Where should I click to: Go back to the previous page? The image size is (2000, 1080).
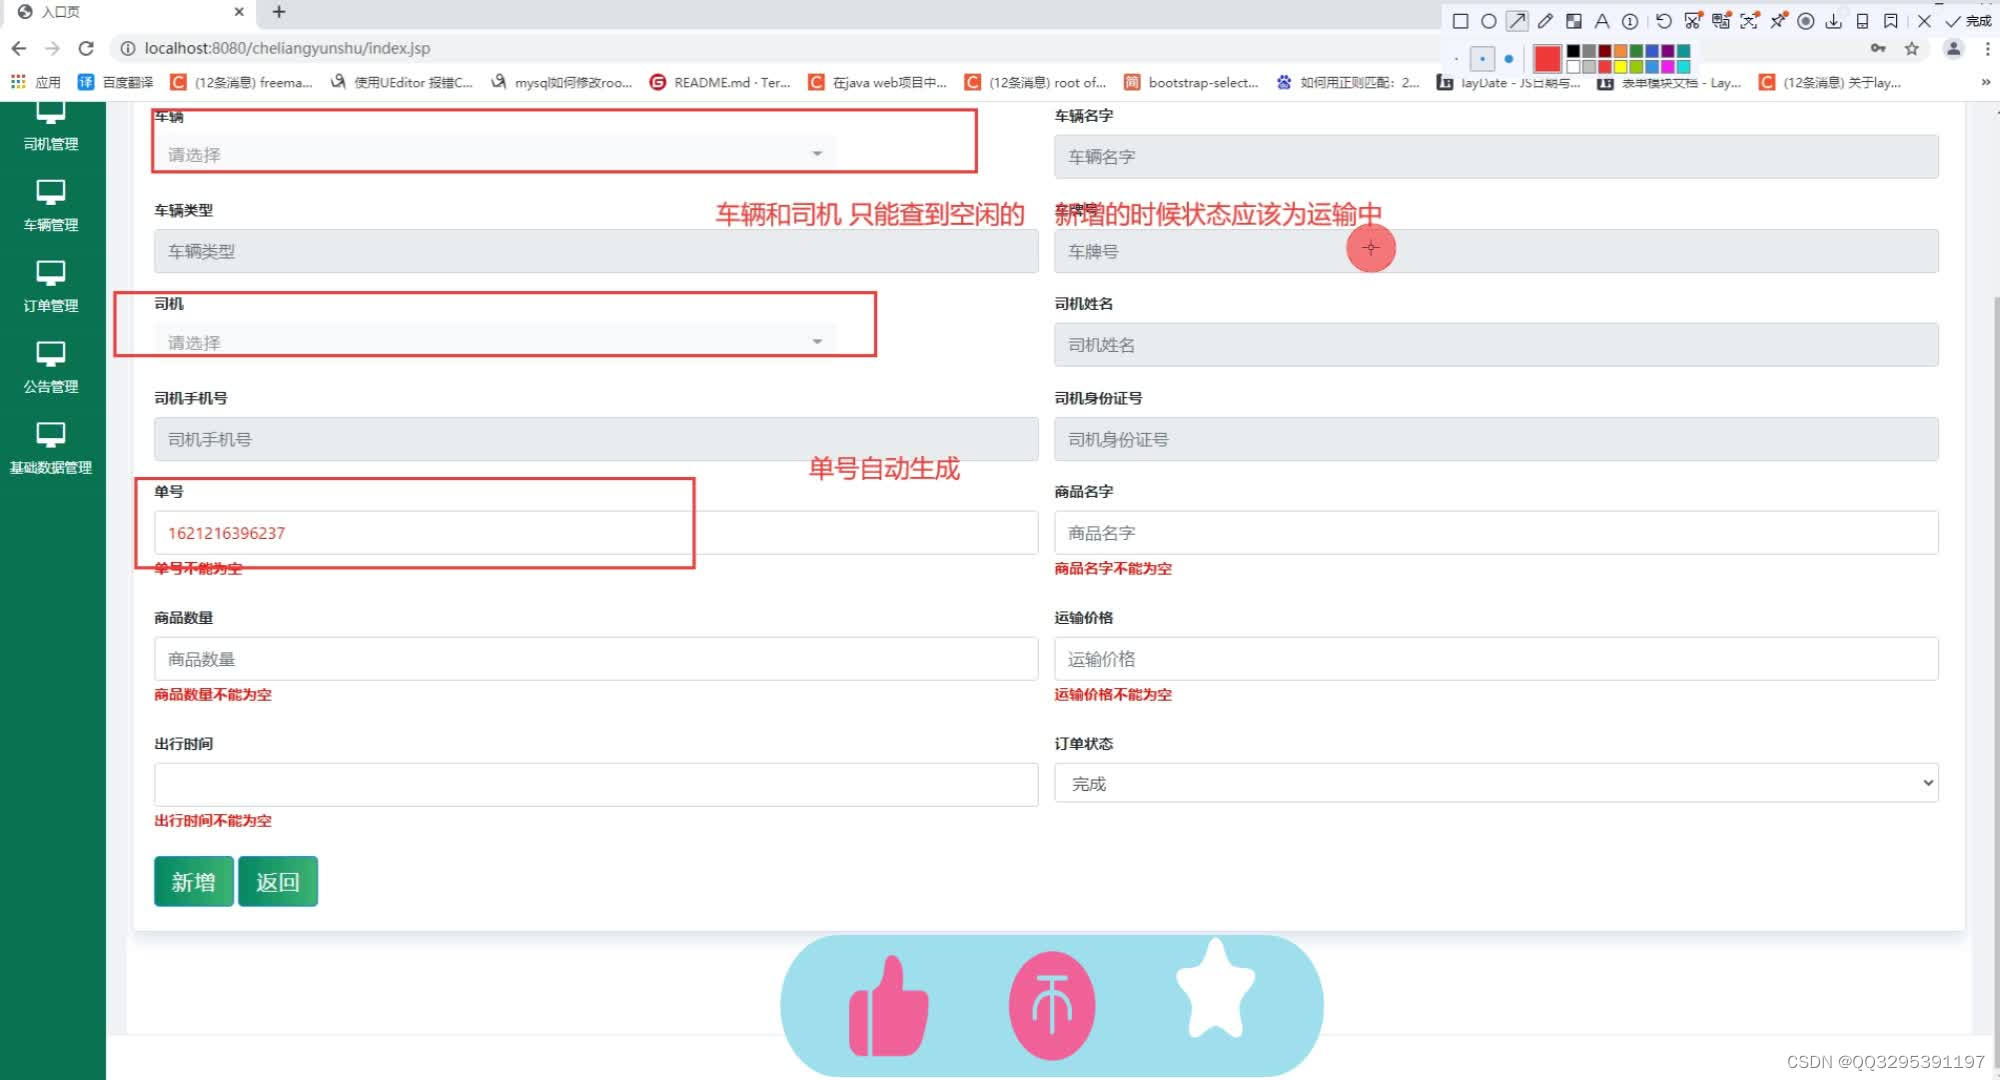point(19,48)
